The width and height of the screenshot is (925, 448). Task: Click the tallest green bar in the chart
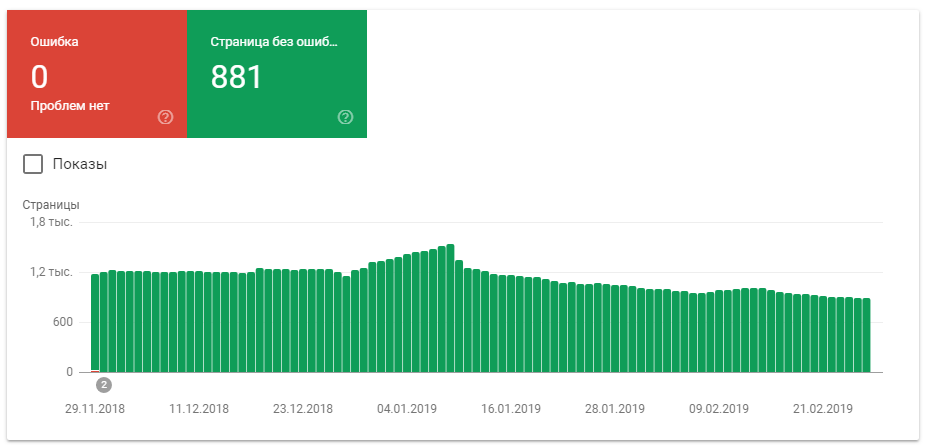tap(451, 308)
